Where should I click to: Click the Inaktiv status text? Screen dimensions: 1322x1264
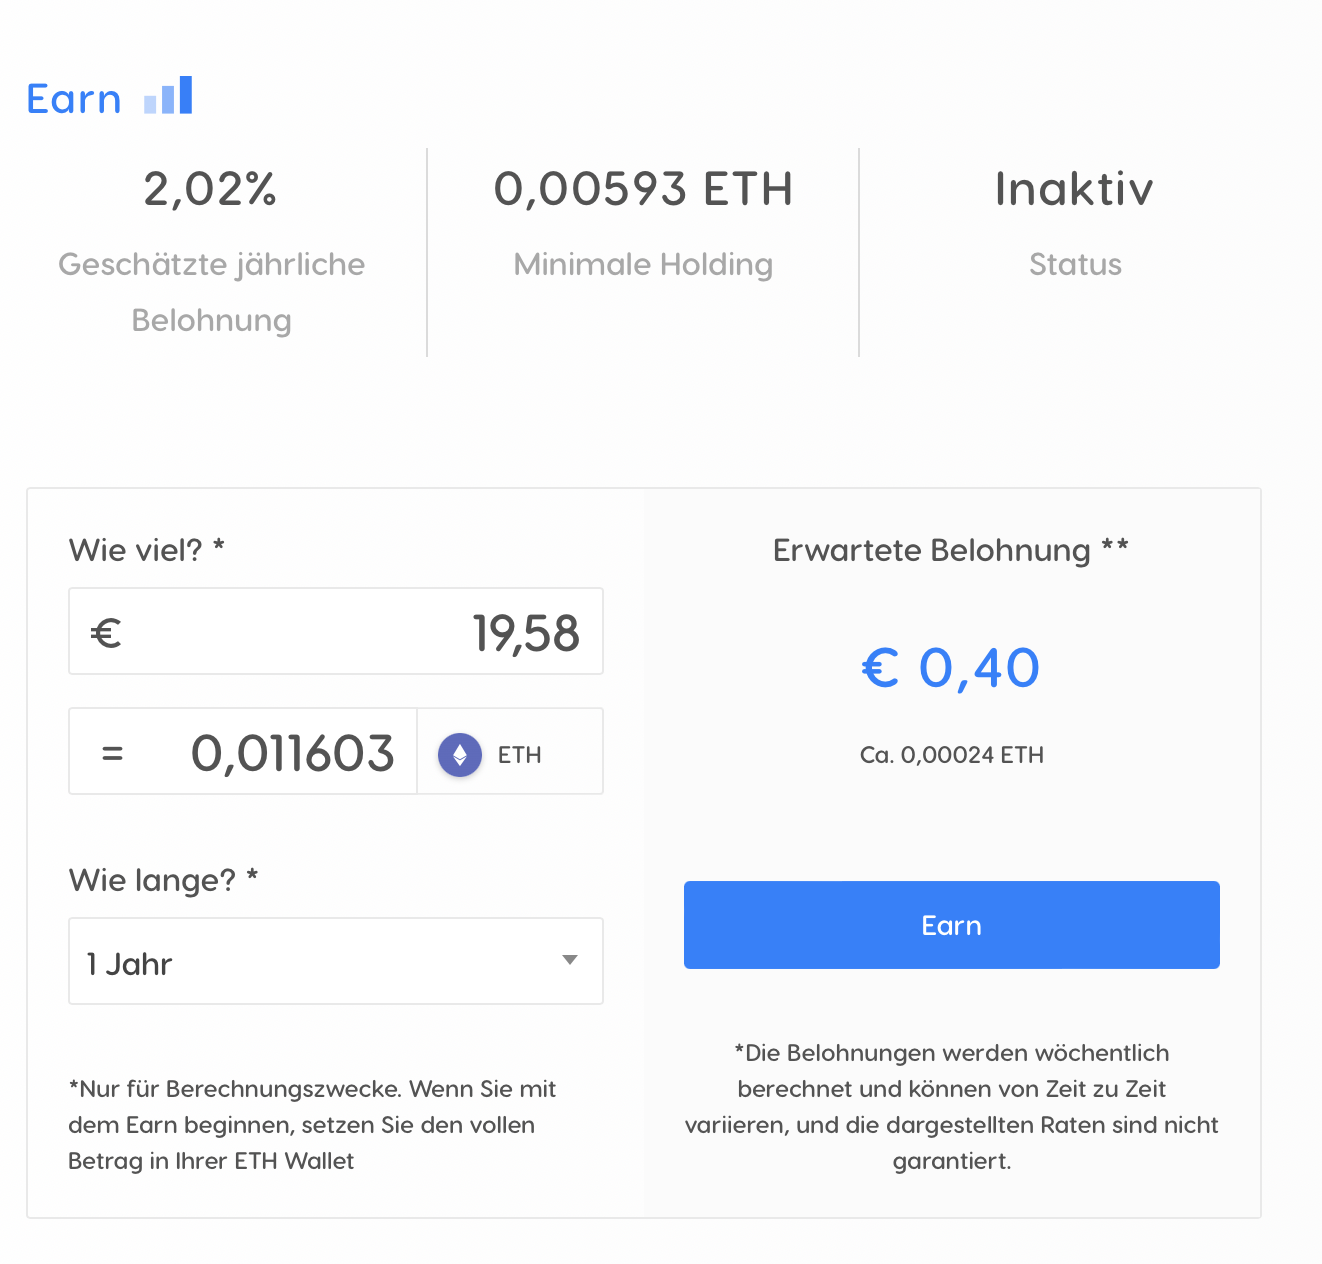click(x=1075, y=189)
